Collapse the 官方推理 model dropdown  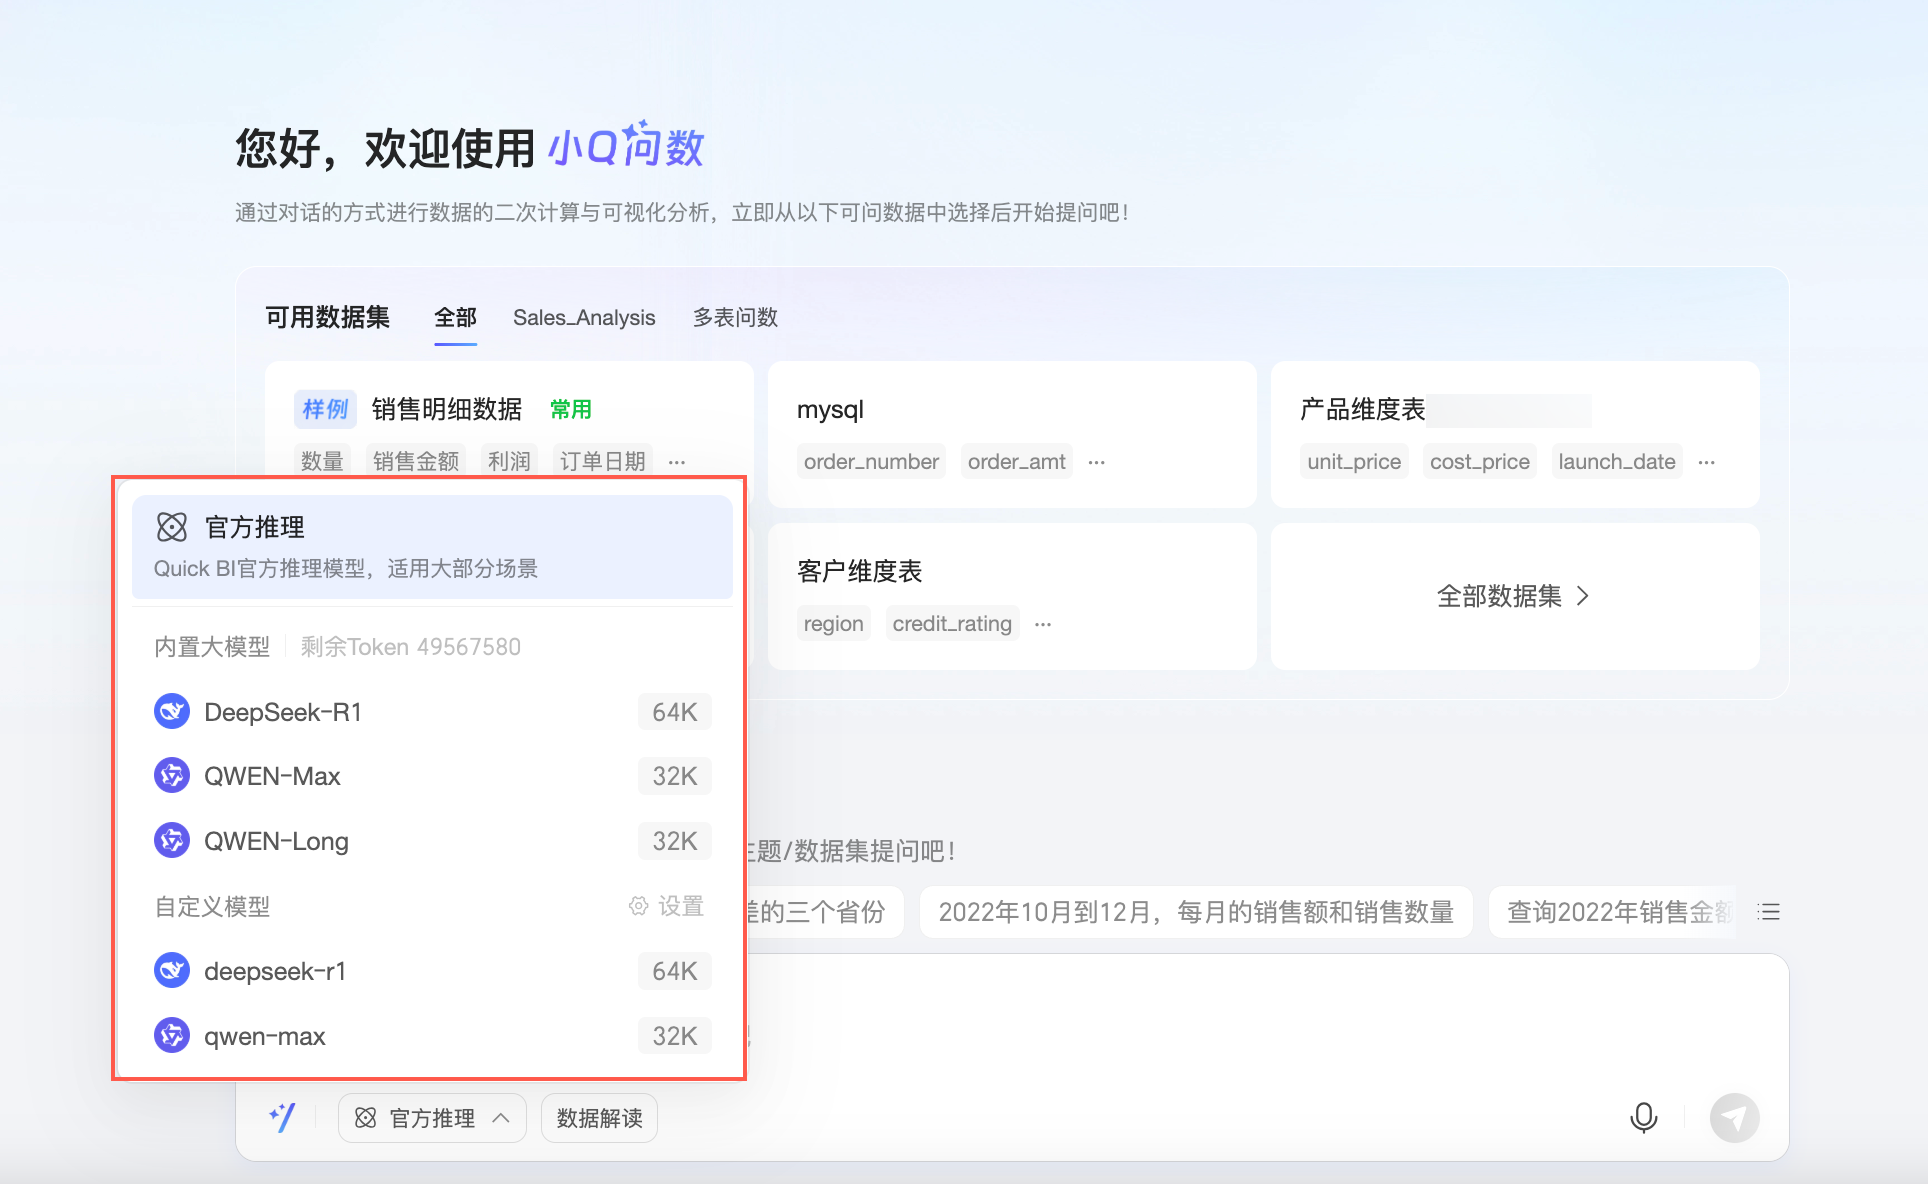pyautogui.click(x=432, y=1118)
